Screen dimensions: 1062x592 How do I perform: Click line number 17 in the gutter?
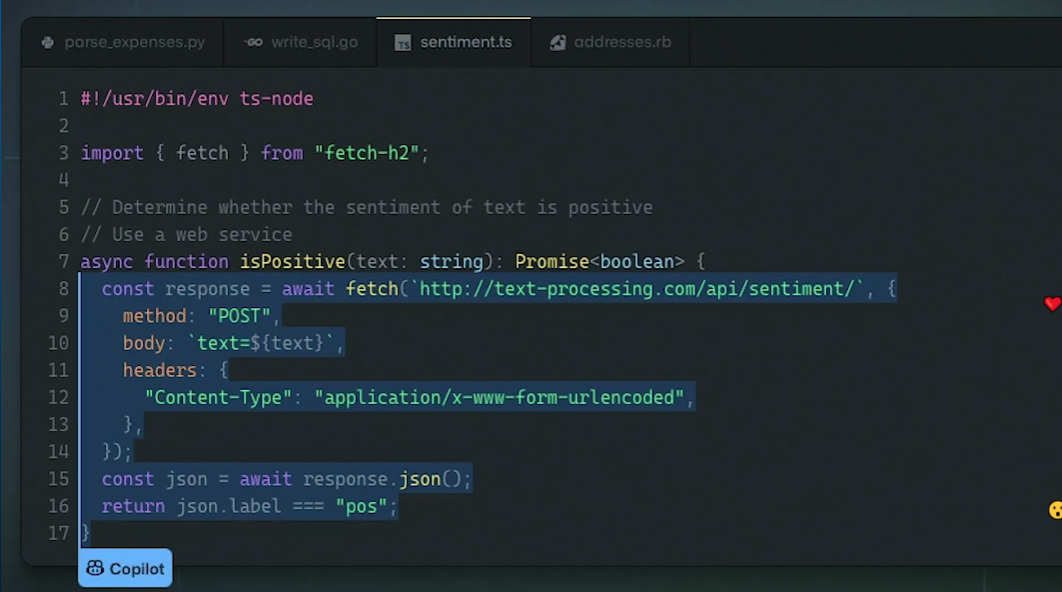(58, 533)
